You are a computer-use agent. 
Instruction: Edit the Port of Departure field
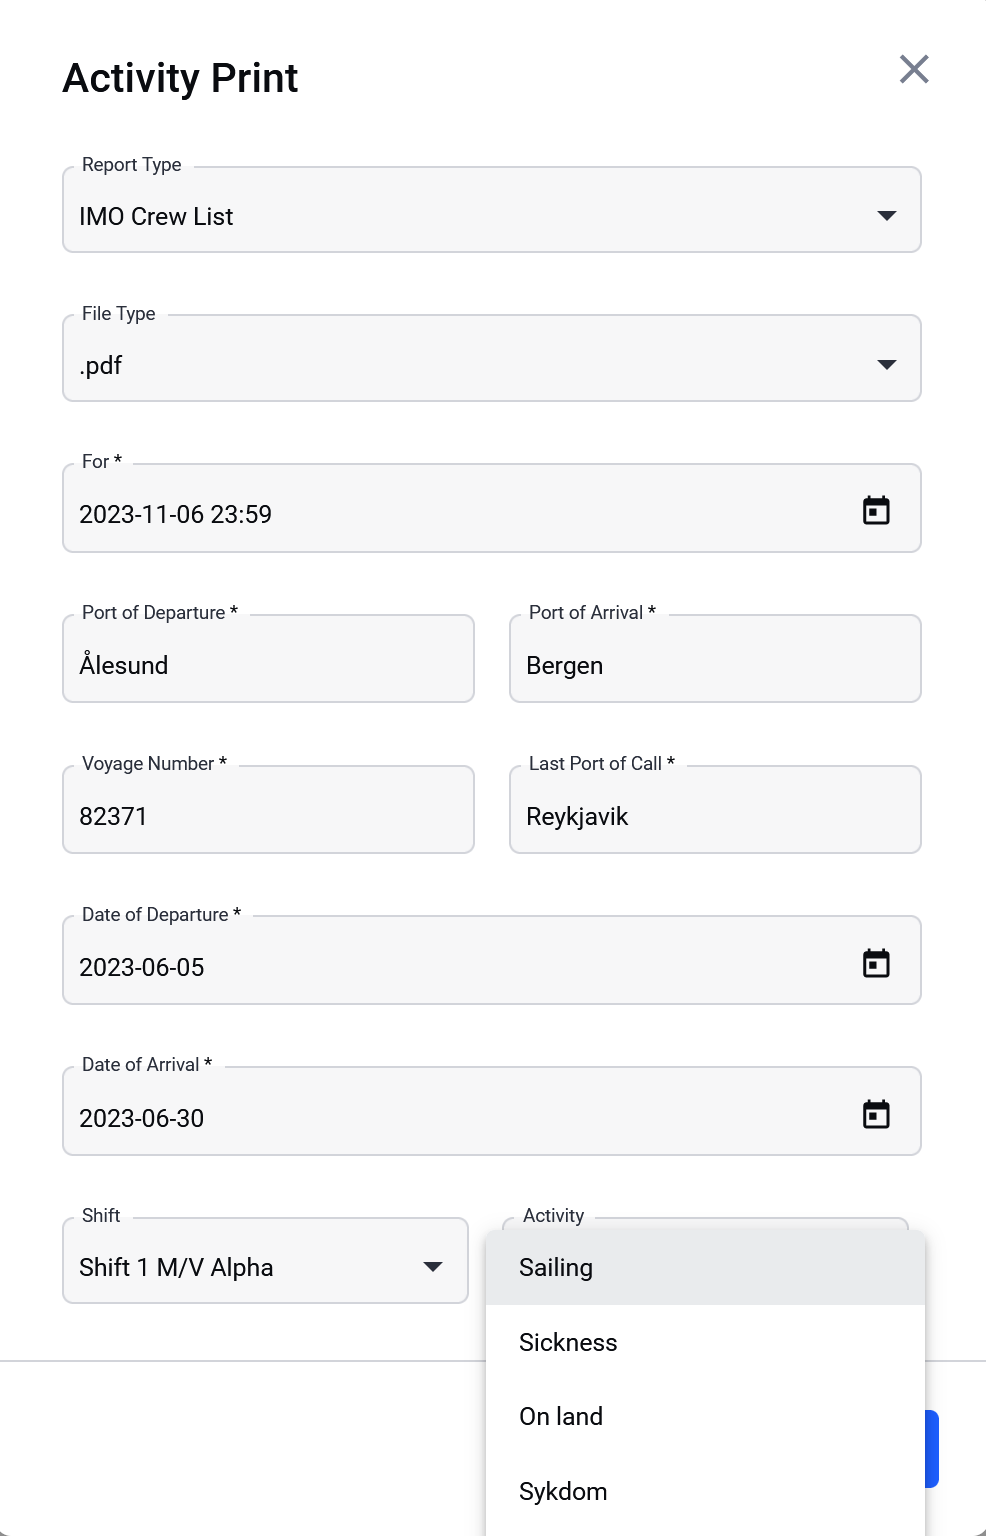[x=268, y=659]
